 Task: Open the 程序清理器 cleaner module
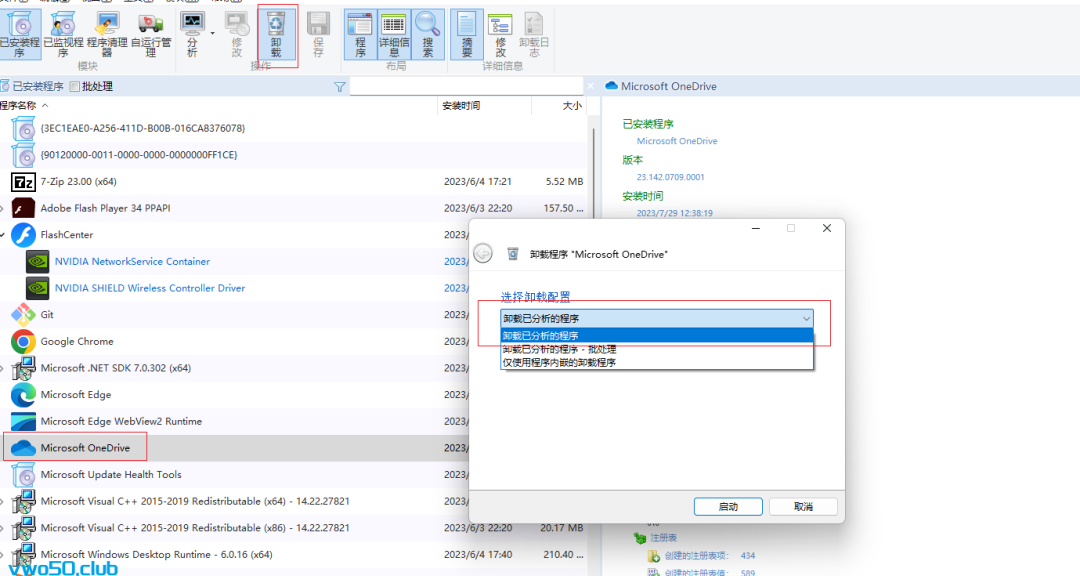107,34
